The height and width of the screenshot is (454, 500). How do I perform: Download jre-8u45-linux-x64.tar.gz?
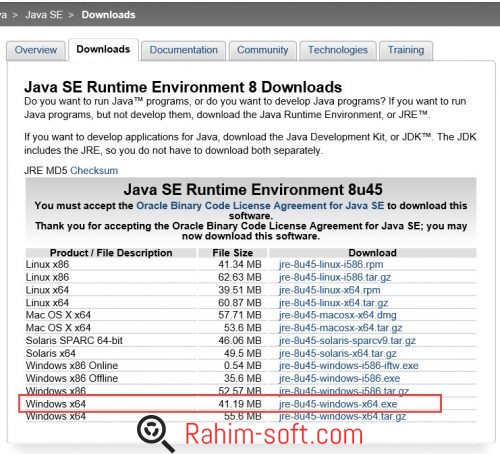(x=333, y=303)
